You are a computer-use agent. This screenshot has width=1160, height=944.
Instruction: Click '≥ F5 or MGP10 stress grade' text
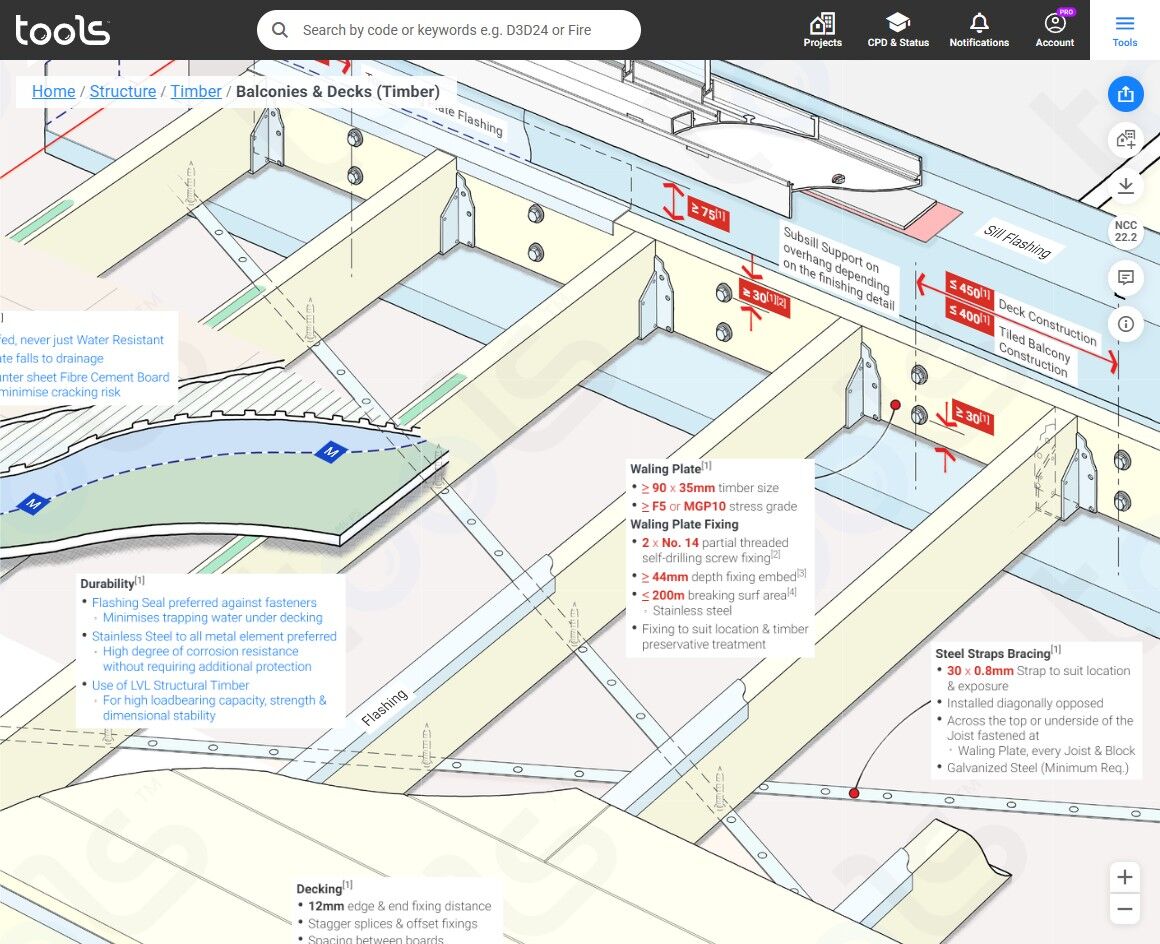719,506
